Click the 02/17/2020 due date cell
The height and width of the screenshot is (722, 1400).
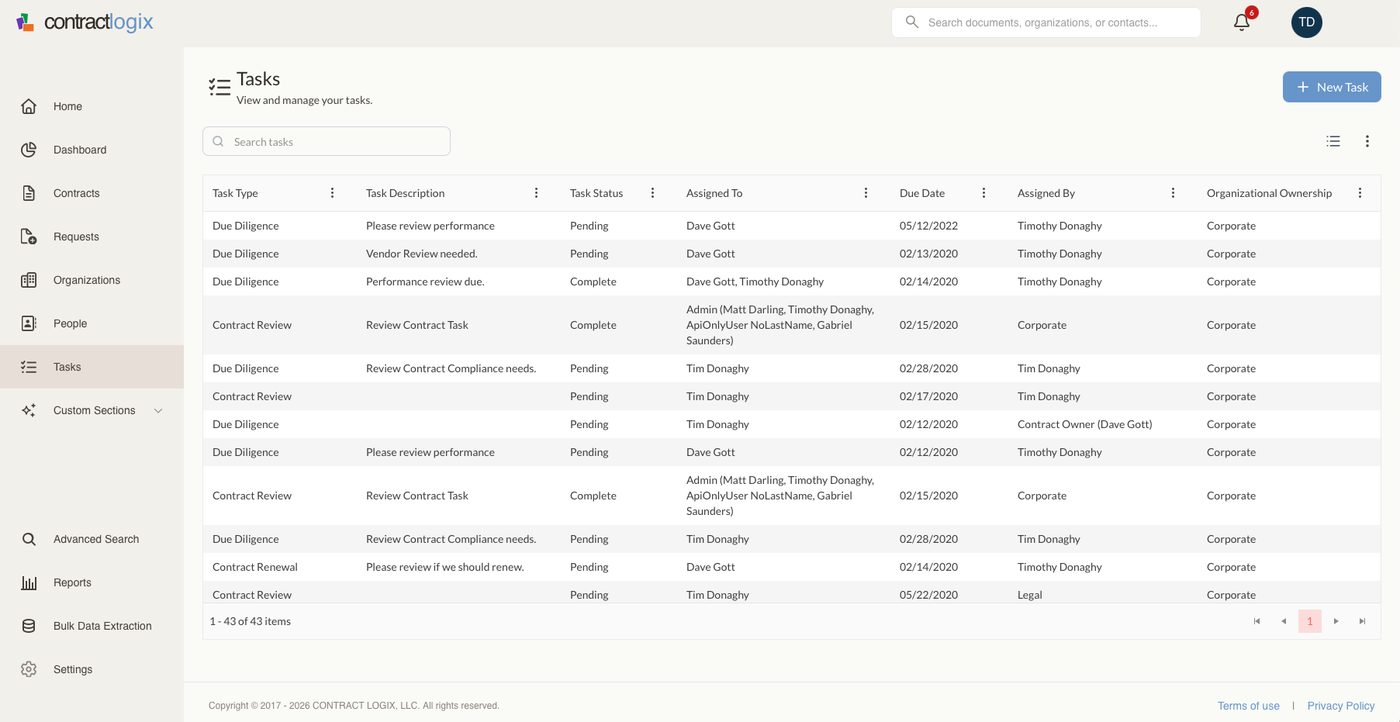coord(929,396)
